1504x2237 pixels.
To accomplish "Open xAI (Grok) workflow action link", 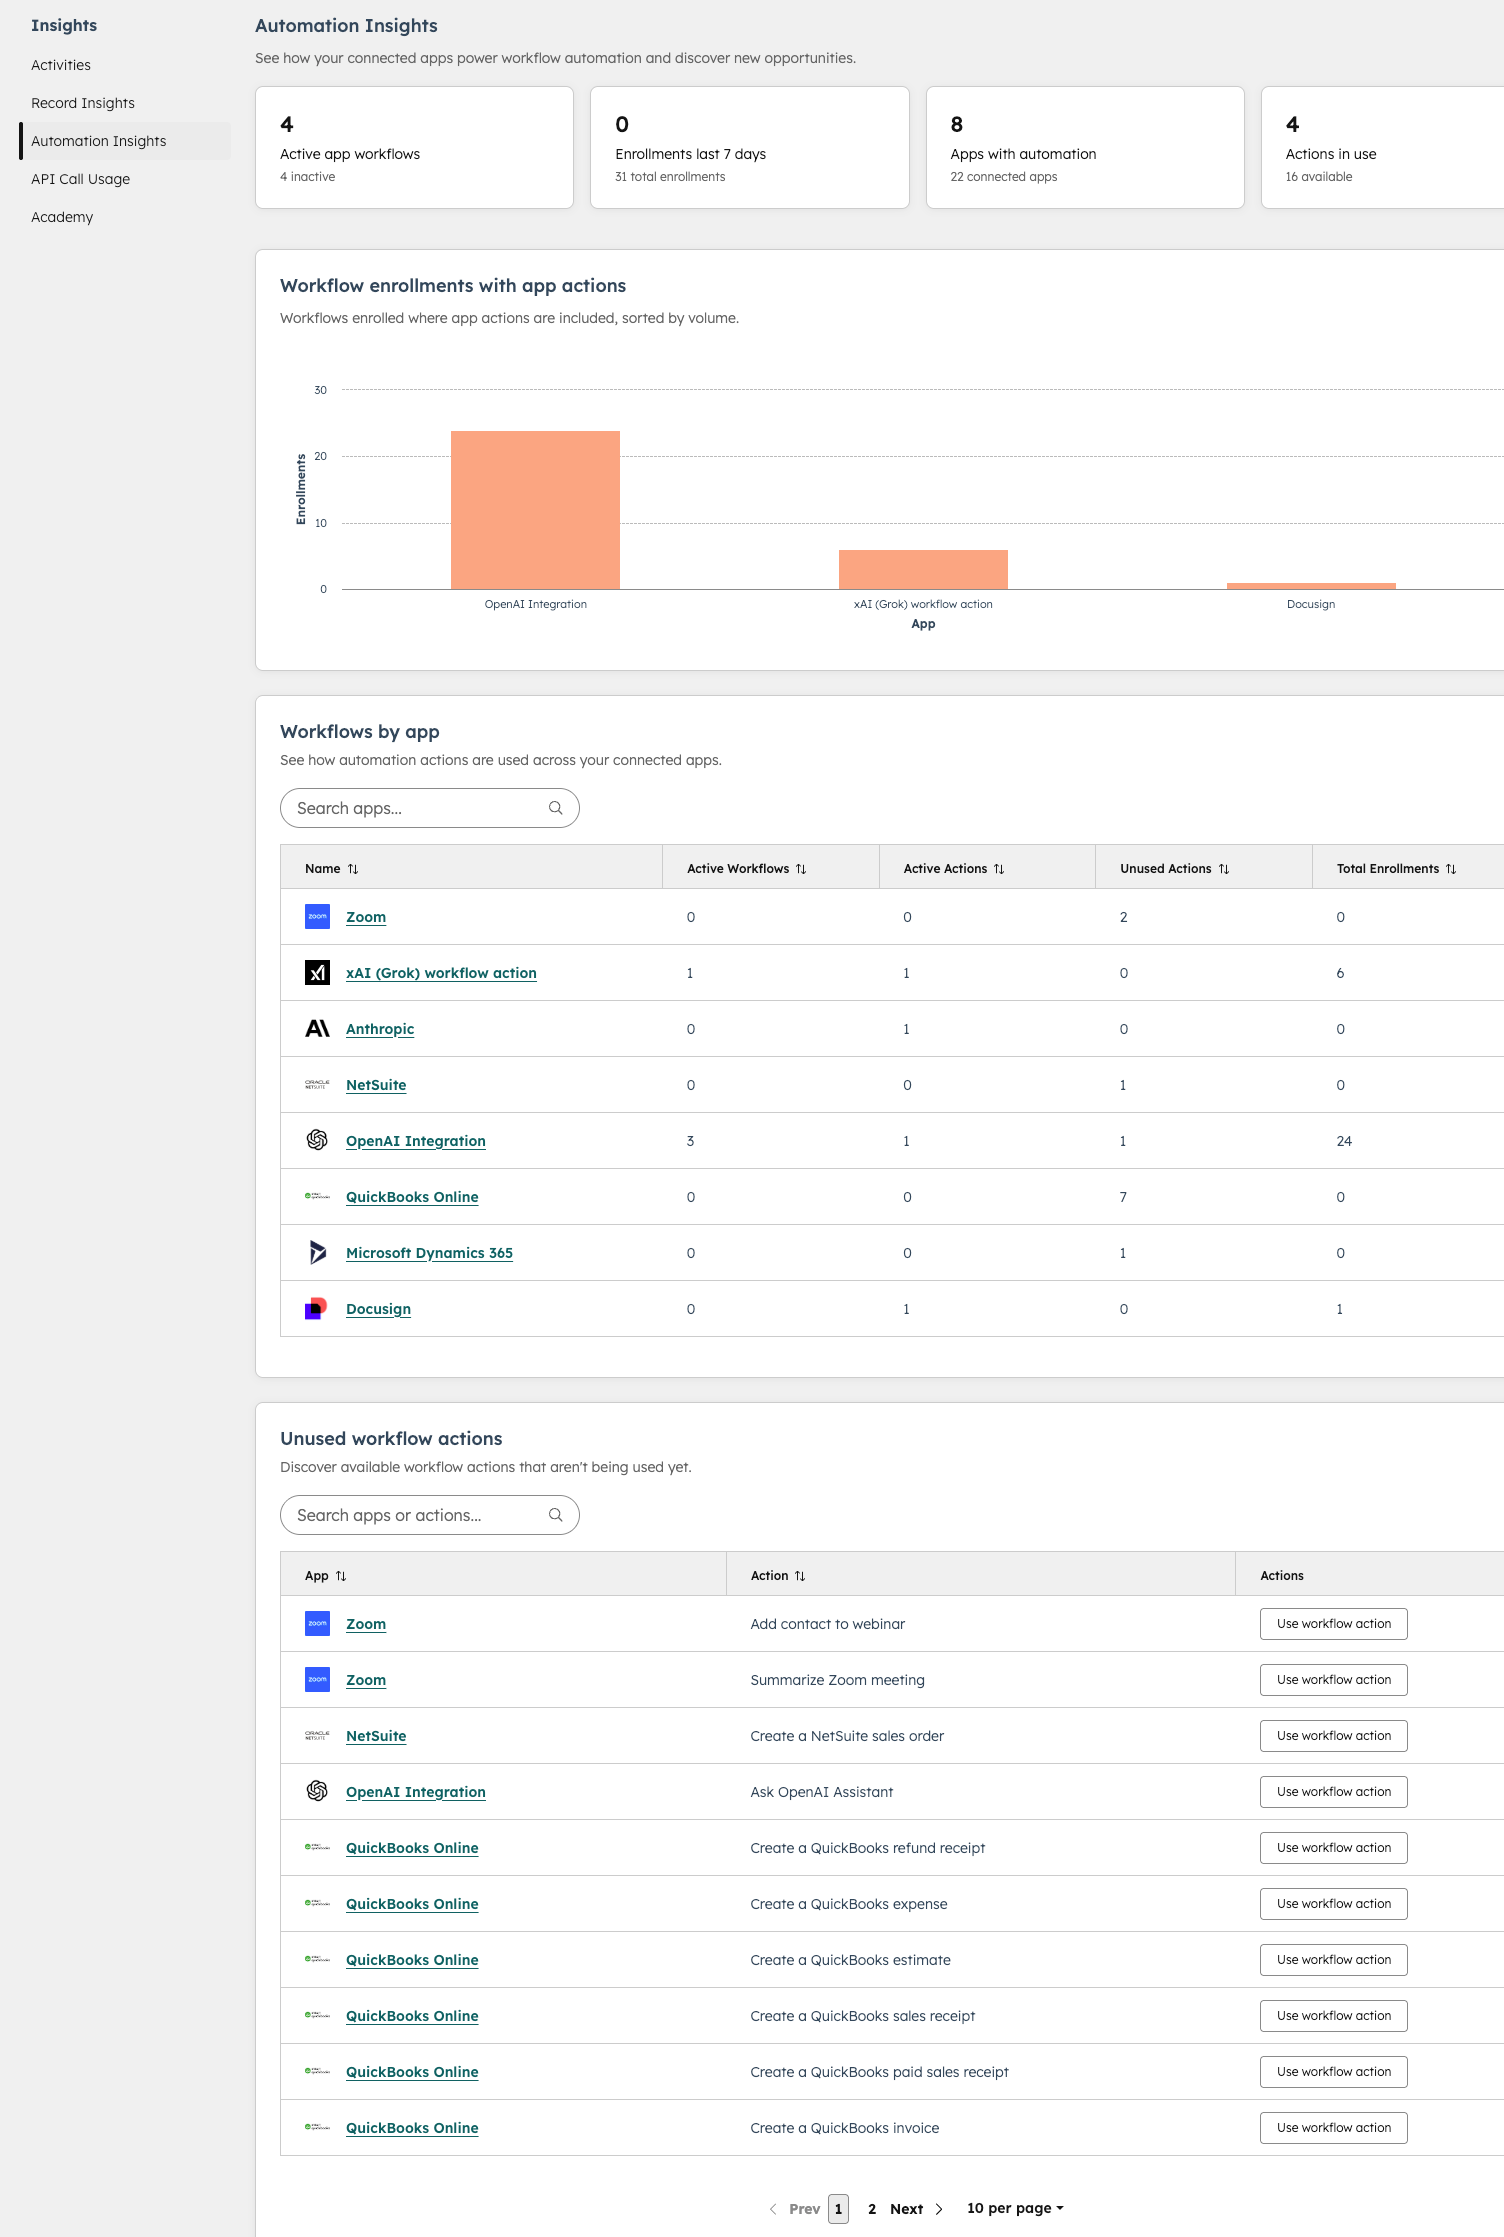I will (x=441, y=973).
